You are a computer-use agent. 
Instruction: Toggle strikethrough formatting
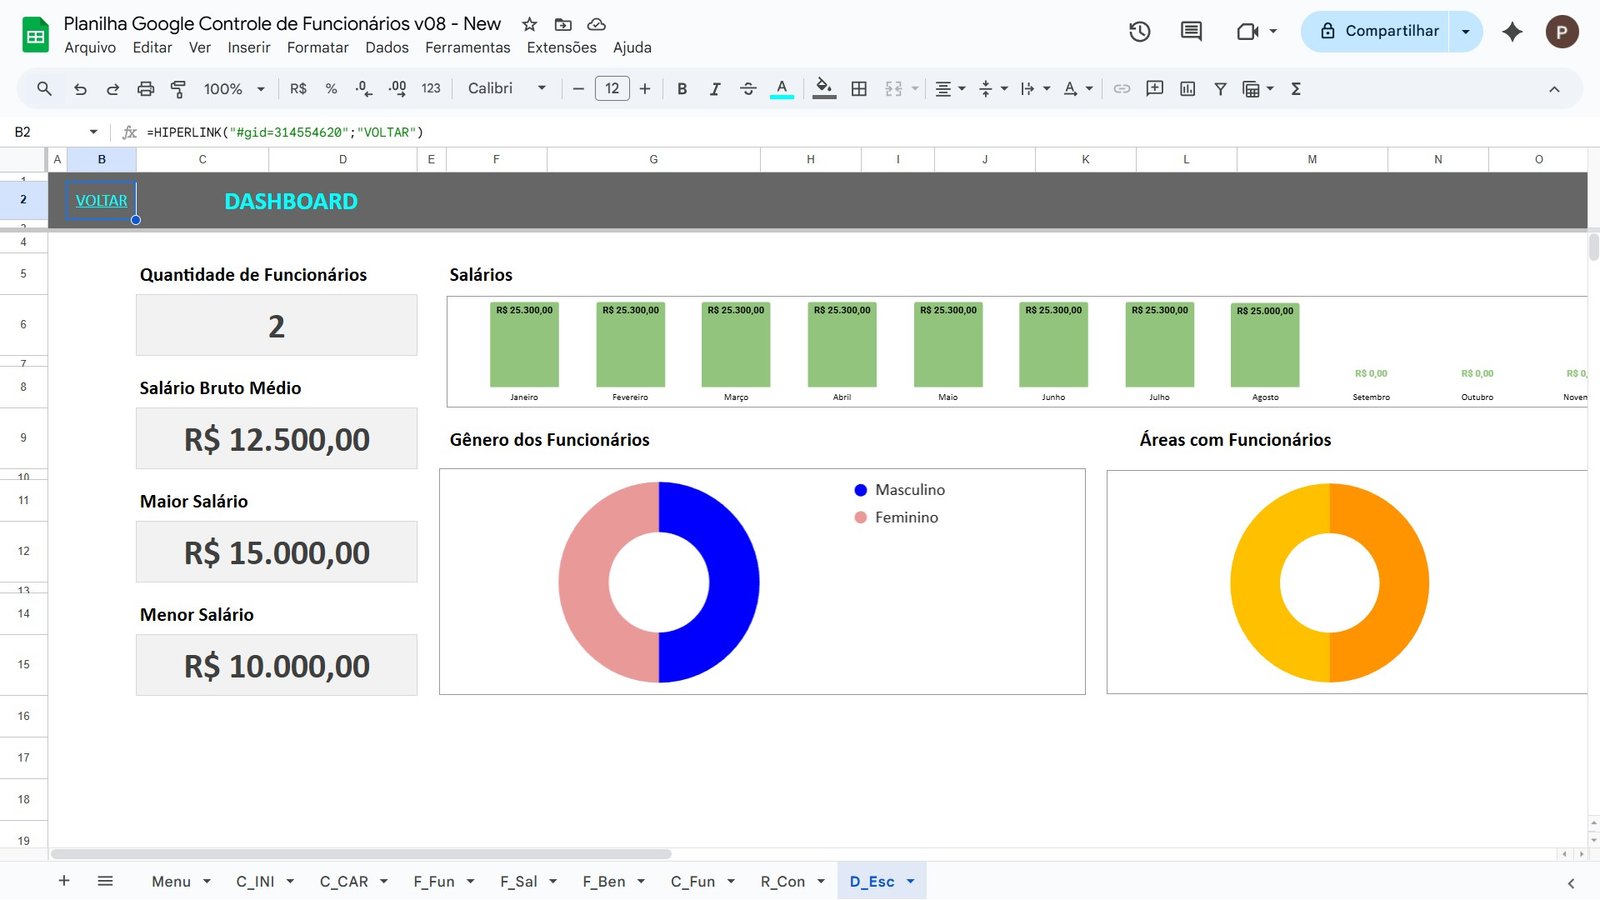point(748,89)
